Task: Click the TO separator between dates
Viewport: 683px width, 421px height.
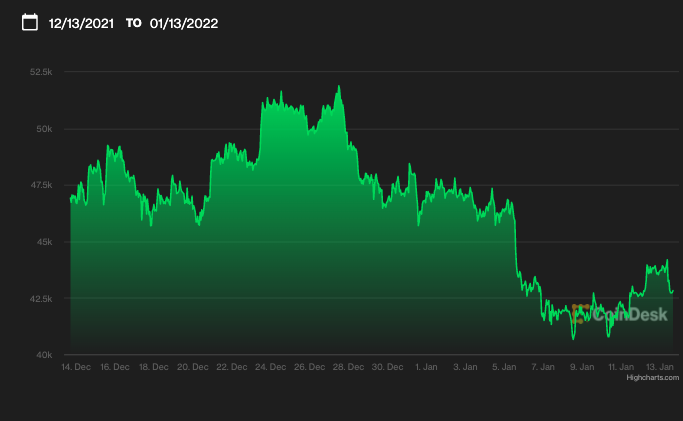Action: (134, 23)
